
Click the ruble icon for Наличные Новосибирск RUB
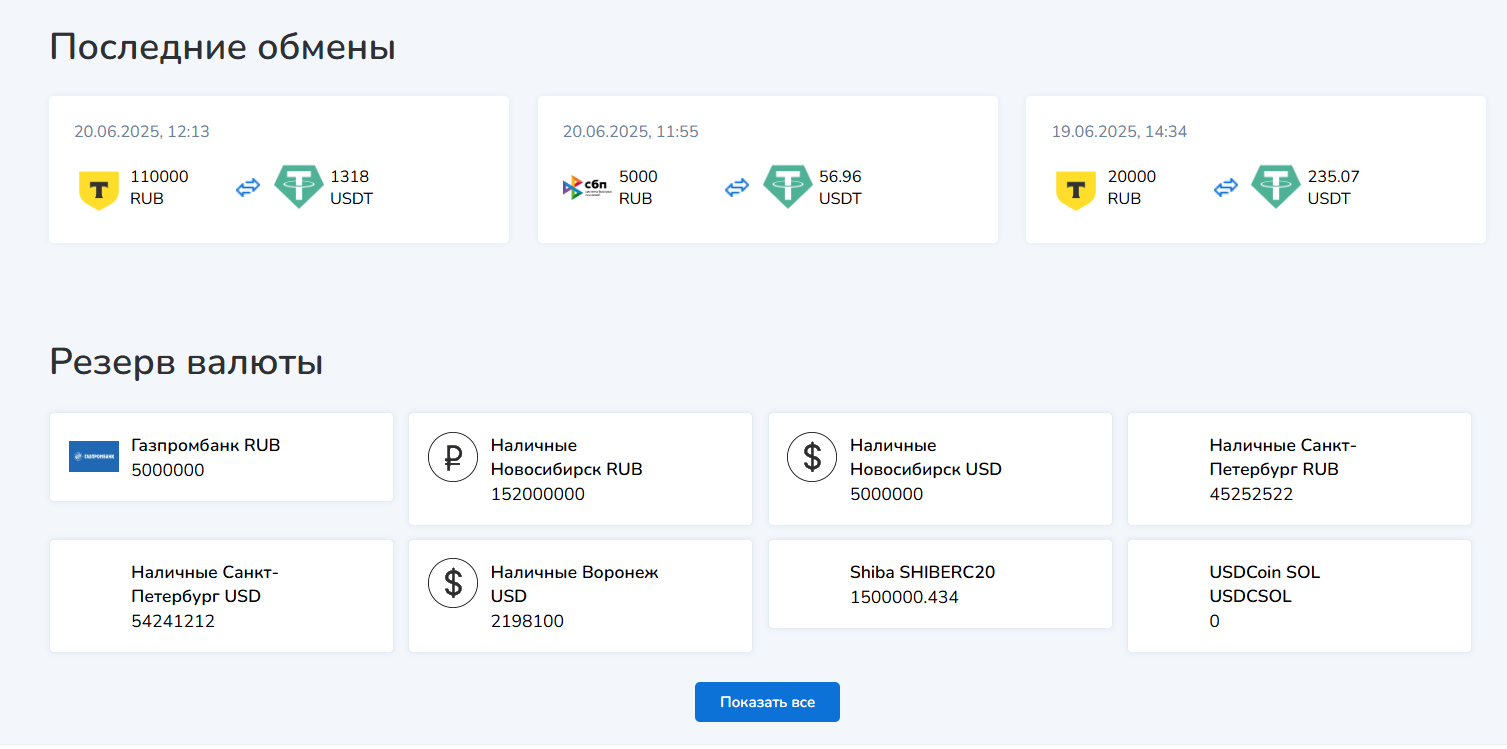point(453,458)
